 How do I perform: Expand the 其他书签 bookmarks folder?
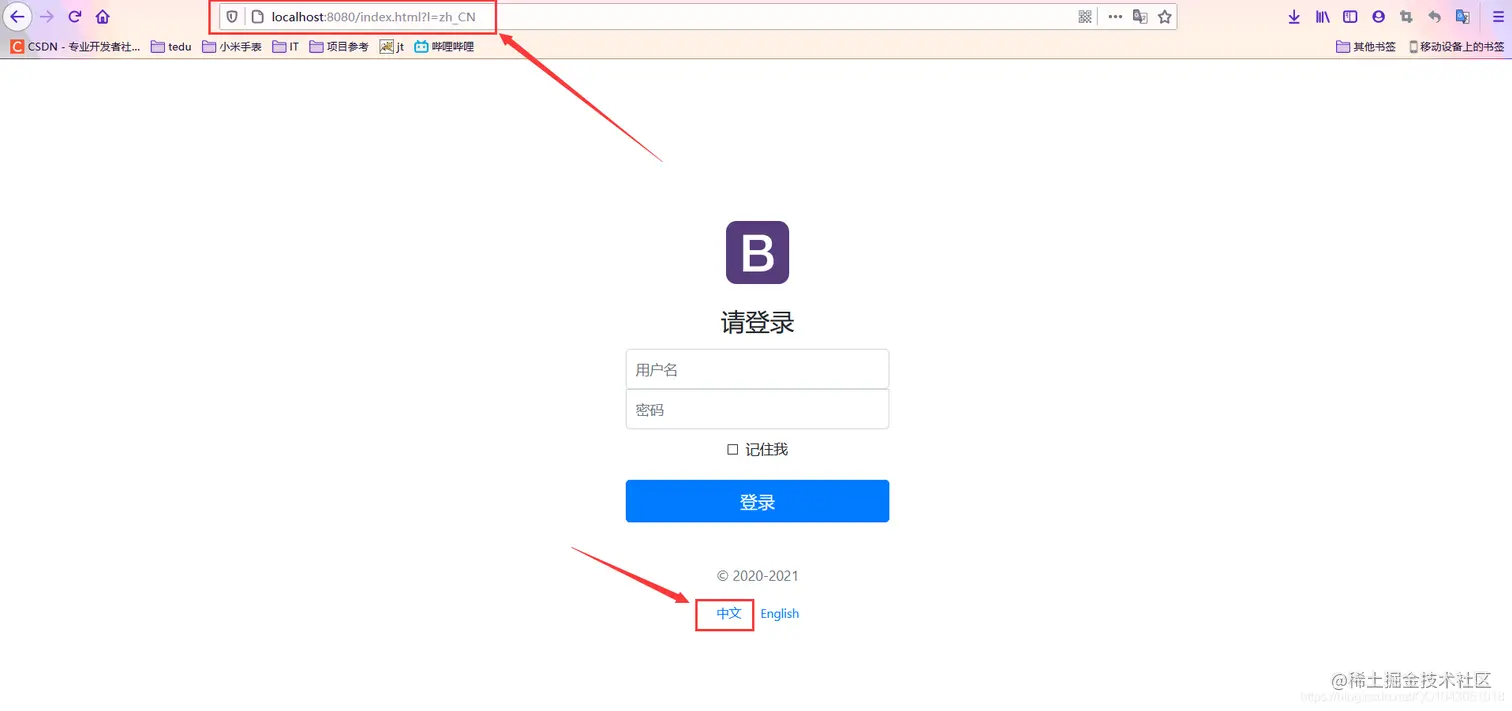[1366, 46]
